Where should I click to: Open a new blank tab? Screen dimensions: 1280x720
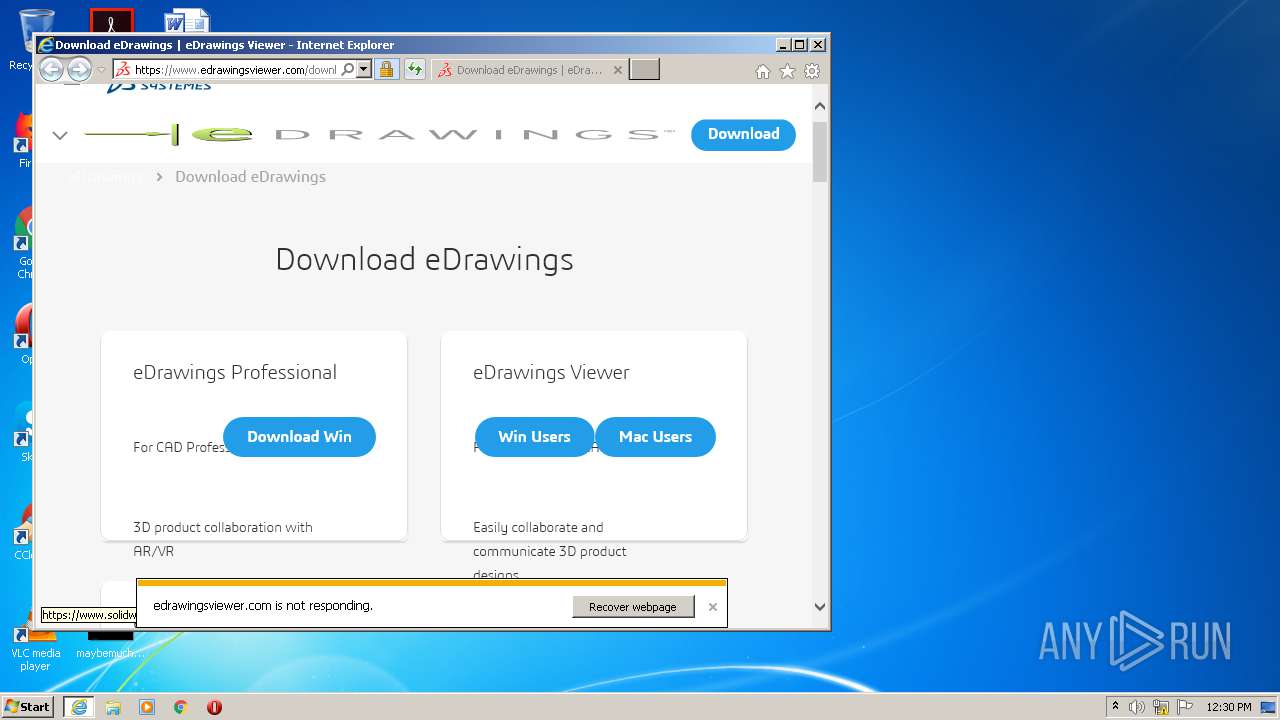644,70
